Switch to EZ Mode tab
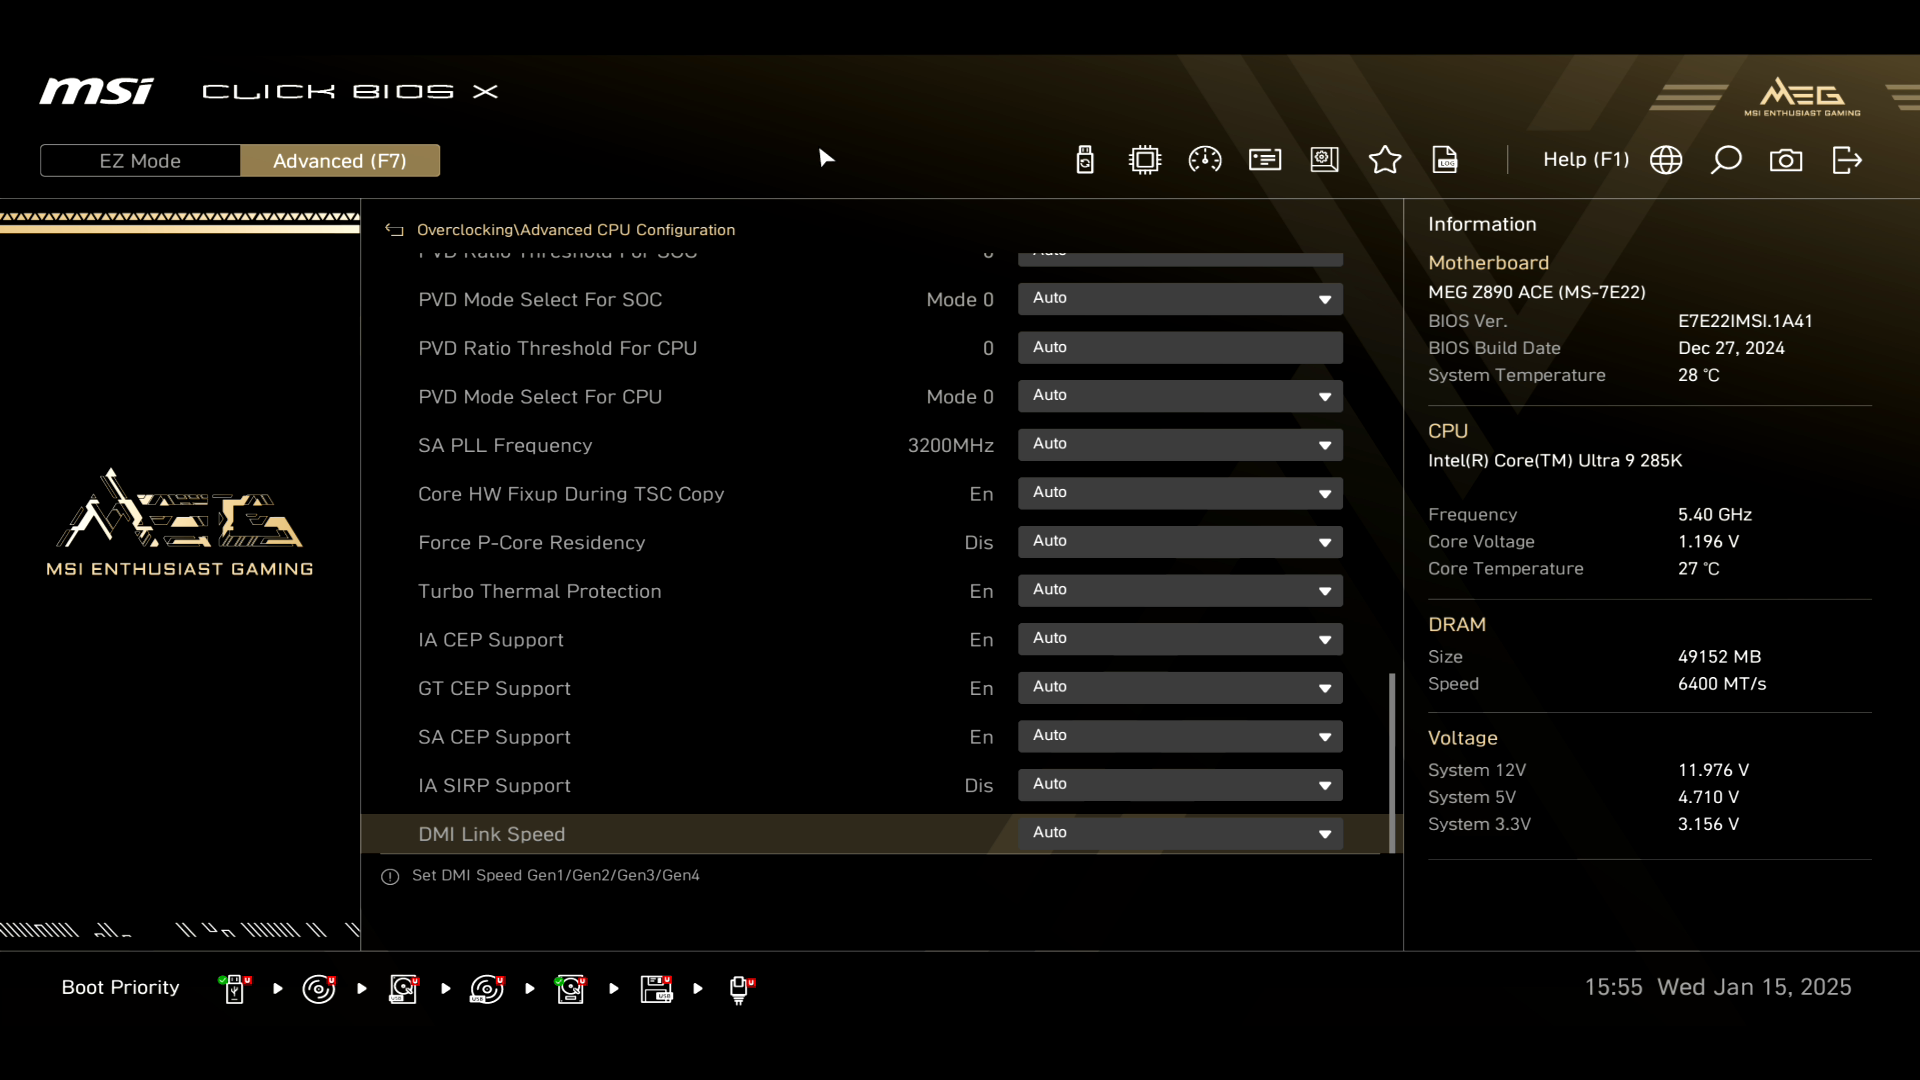Image resolution: width=1920 pixels, height=1080 pixels. (x=140, y=161)
